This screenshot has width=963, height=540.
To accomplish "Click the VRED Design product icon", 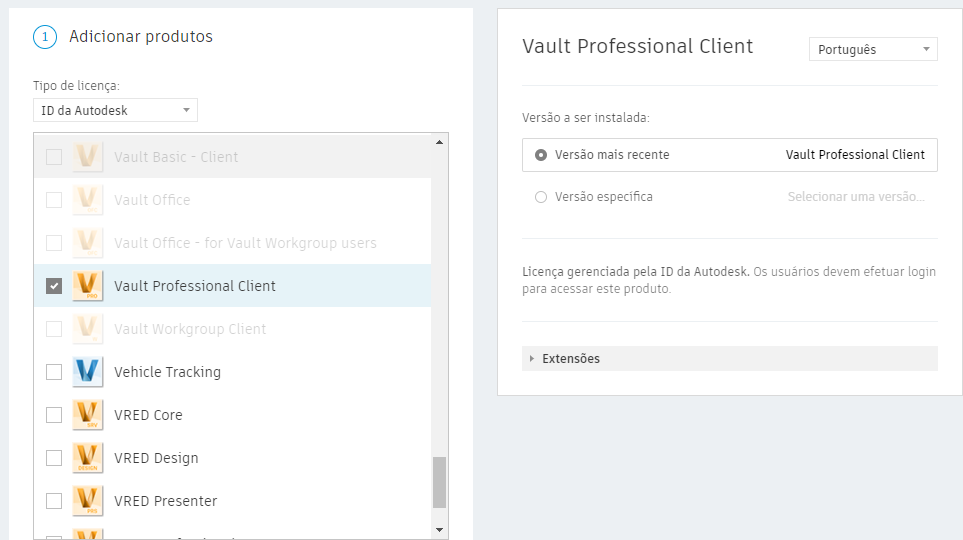I will click(88, 458).
